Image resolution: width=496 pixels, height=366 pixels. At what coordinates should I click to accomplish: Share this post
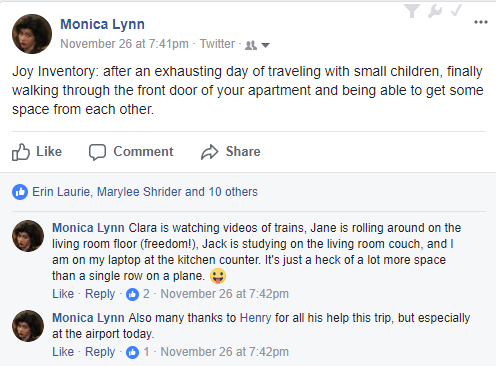tap(231, 152)
